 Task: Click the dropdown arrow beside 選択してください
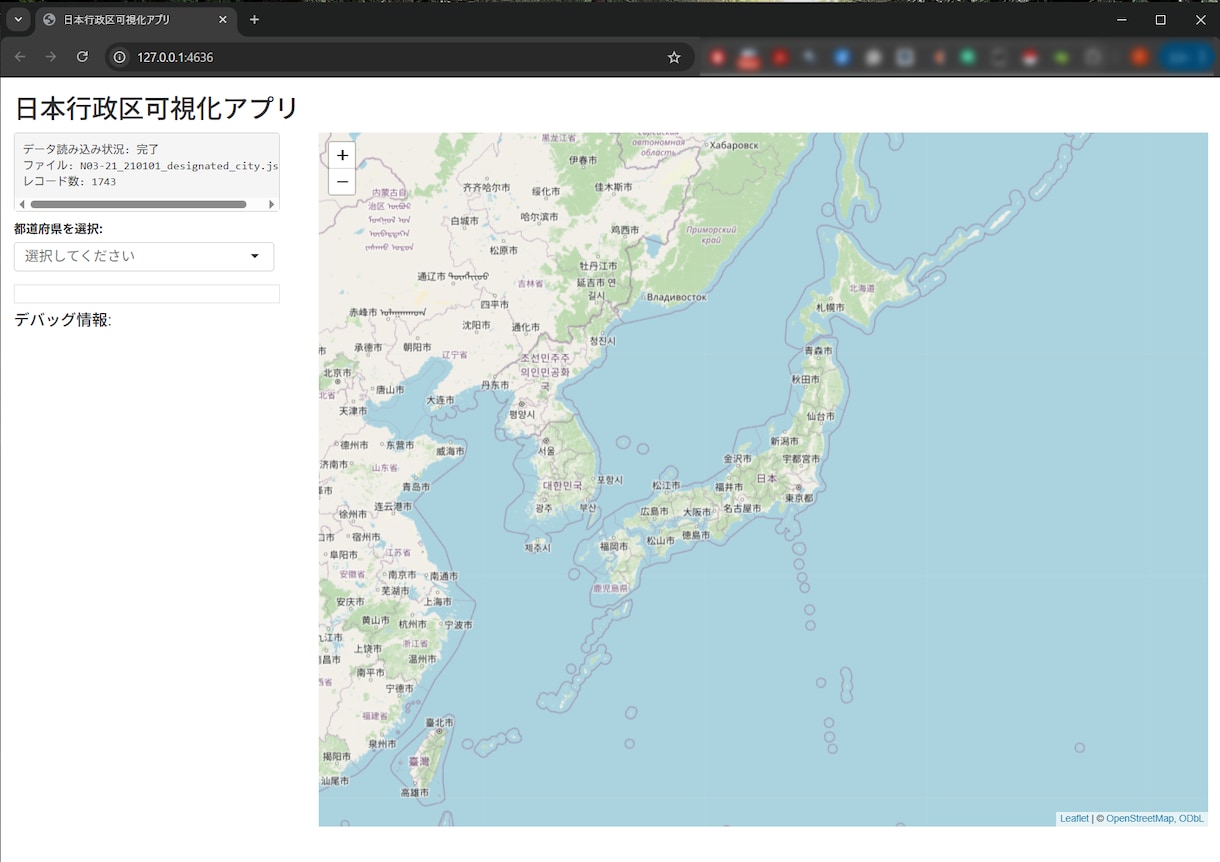point(254,257)
